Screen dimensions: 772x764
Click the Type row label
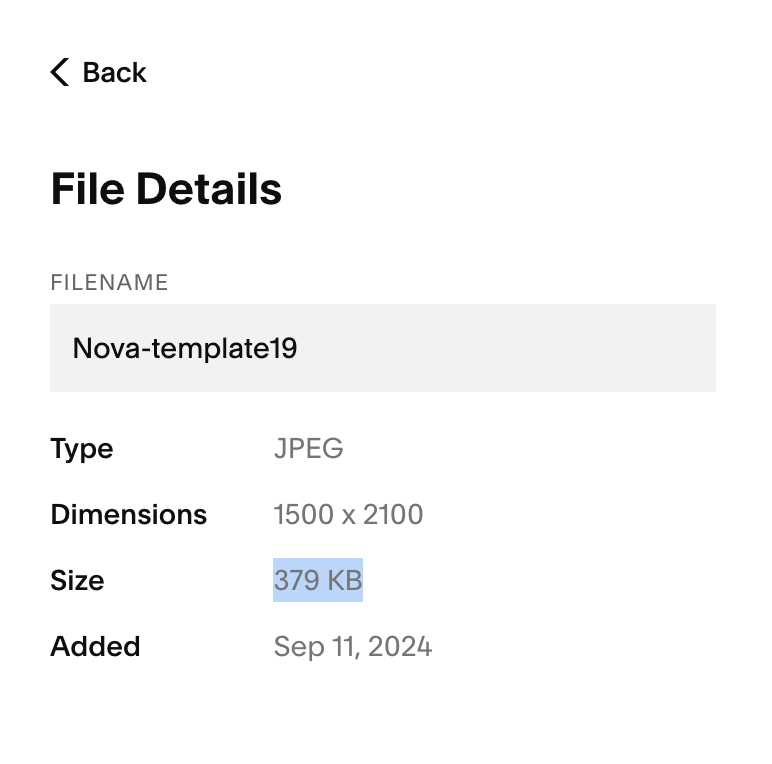(x=82, y=449)
